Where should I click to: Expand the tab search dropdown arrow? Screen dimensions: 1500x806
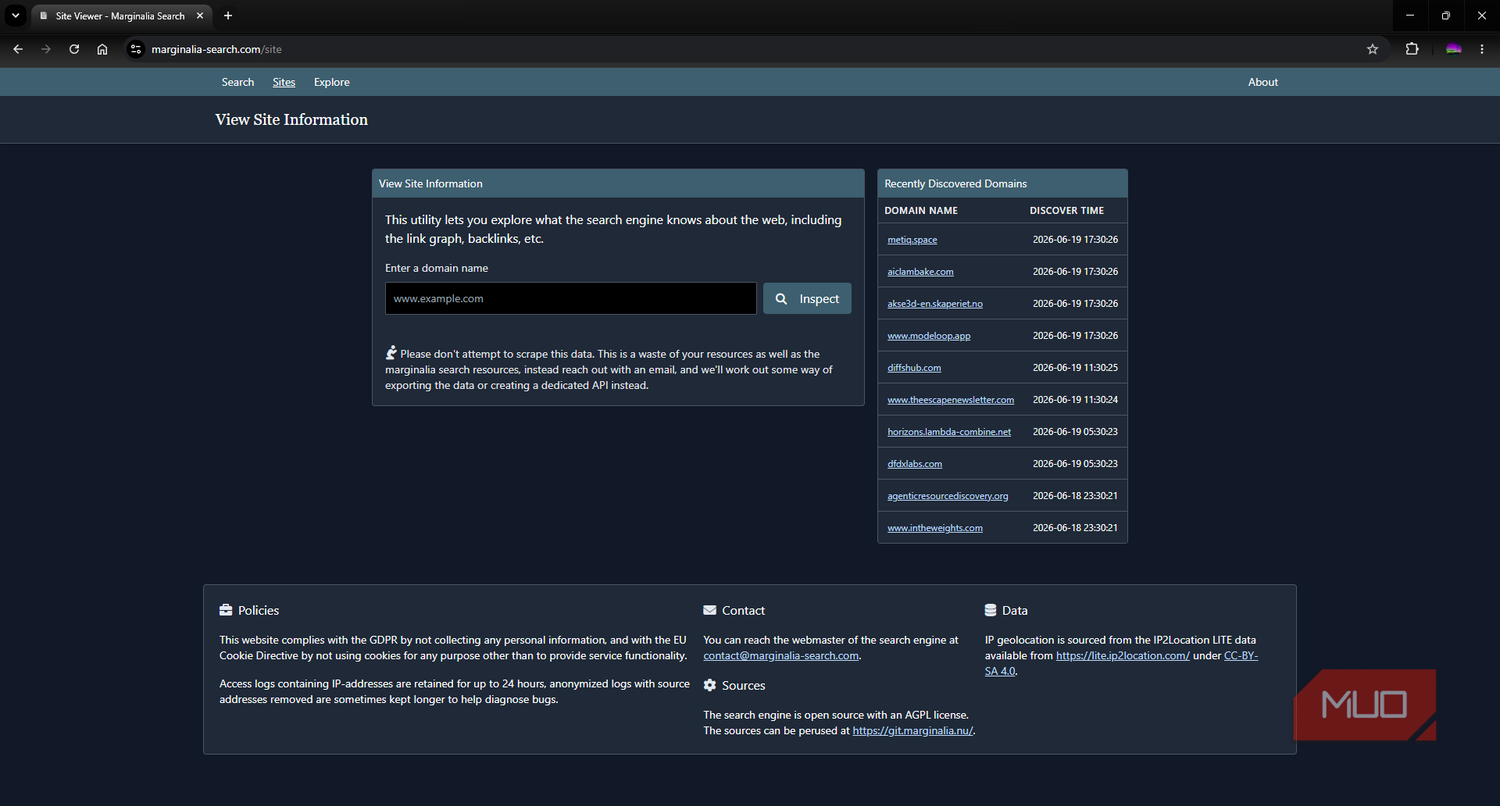[x=15, y=16]
